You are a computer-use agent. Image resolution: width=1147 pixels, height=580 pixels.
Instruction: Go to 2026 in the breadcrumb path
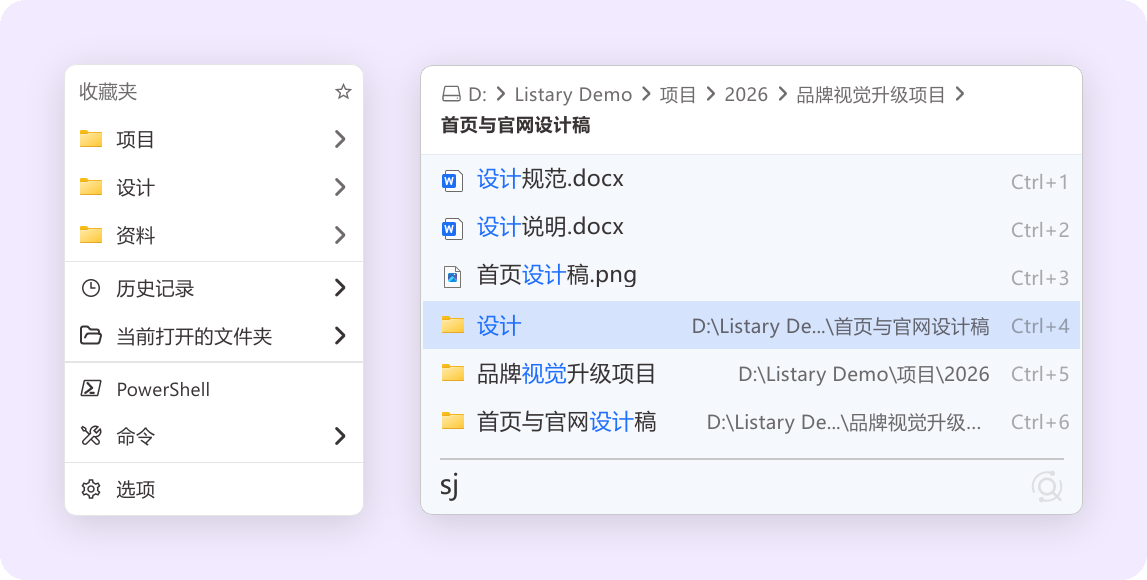(746, 94)
